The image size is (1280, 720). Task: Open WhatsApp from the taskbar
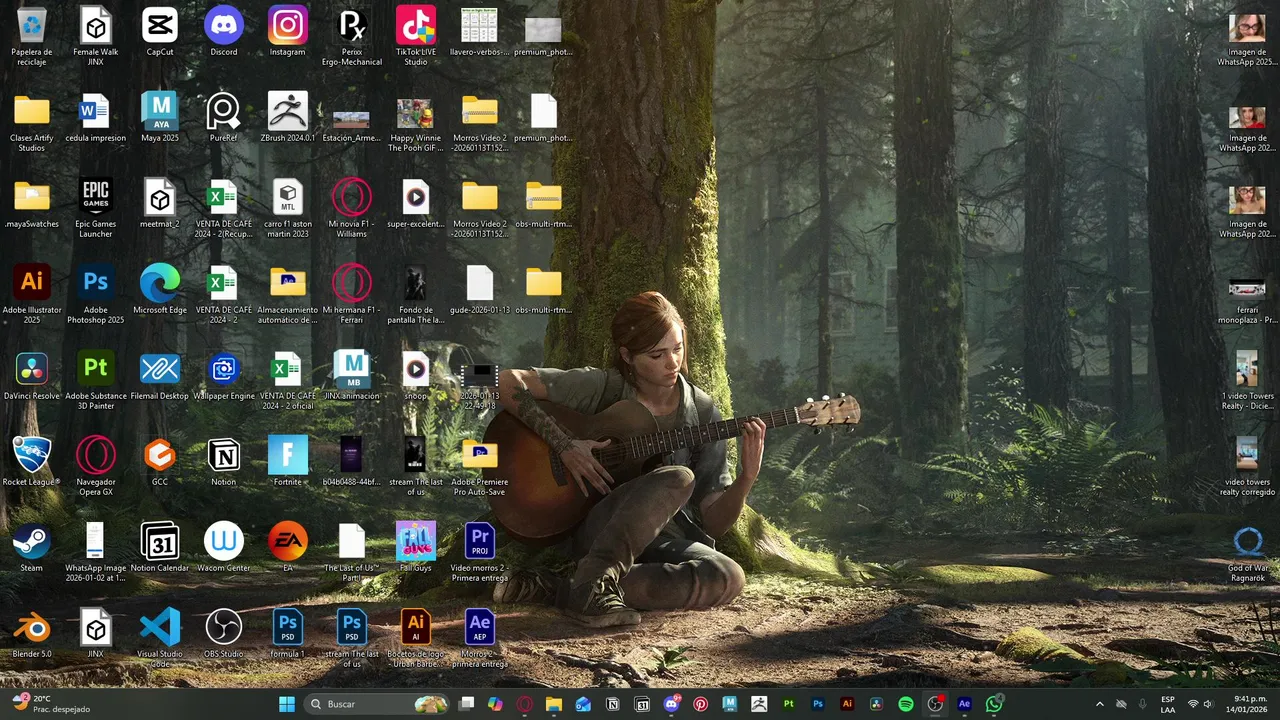click(994, 704)
